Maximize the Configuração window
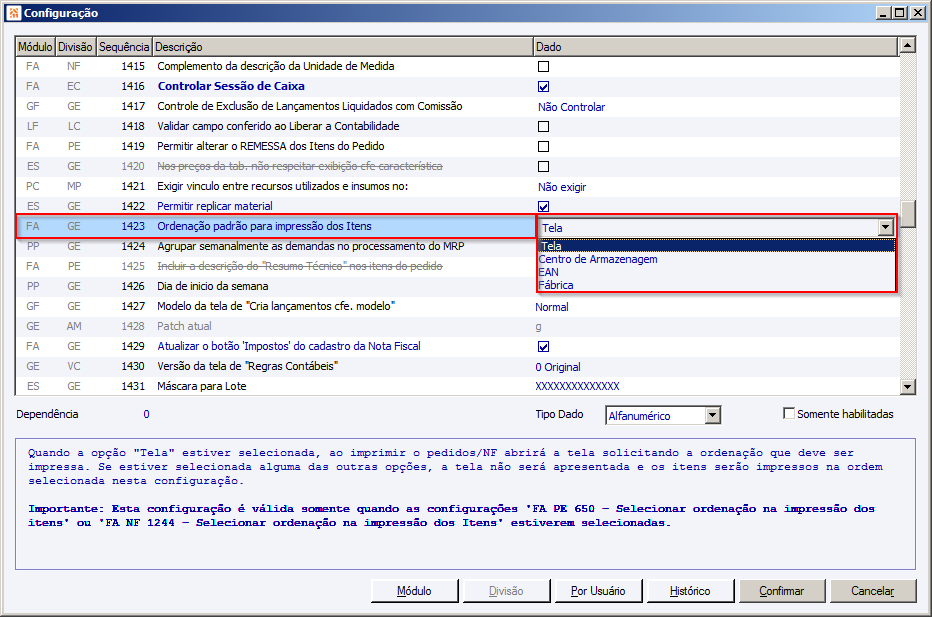932x617 pixels. tap(900, 12)
